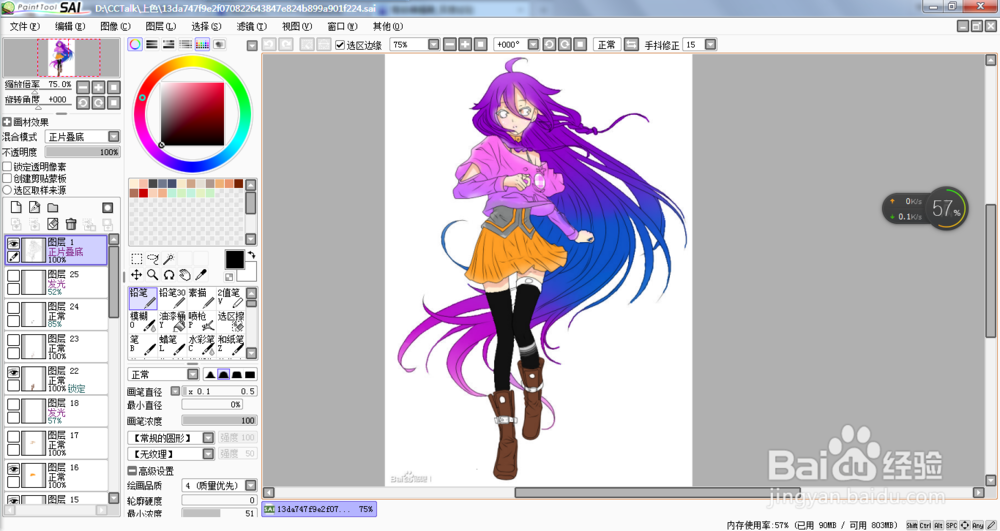Open brush blend mode 正常 dropdown
The image size is (1000, 531).
tap(193, 374)
